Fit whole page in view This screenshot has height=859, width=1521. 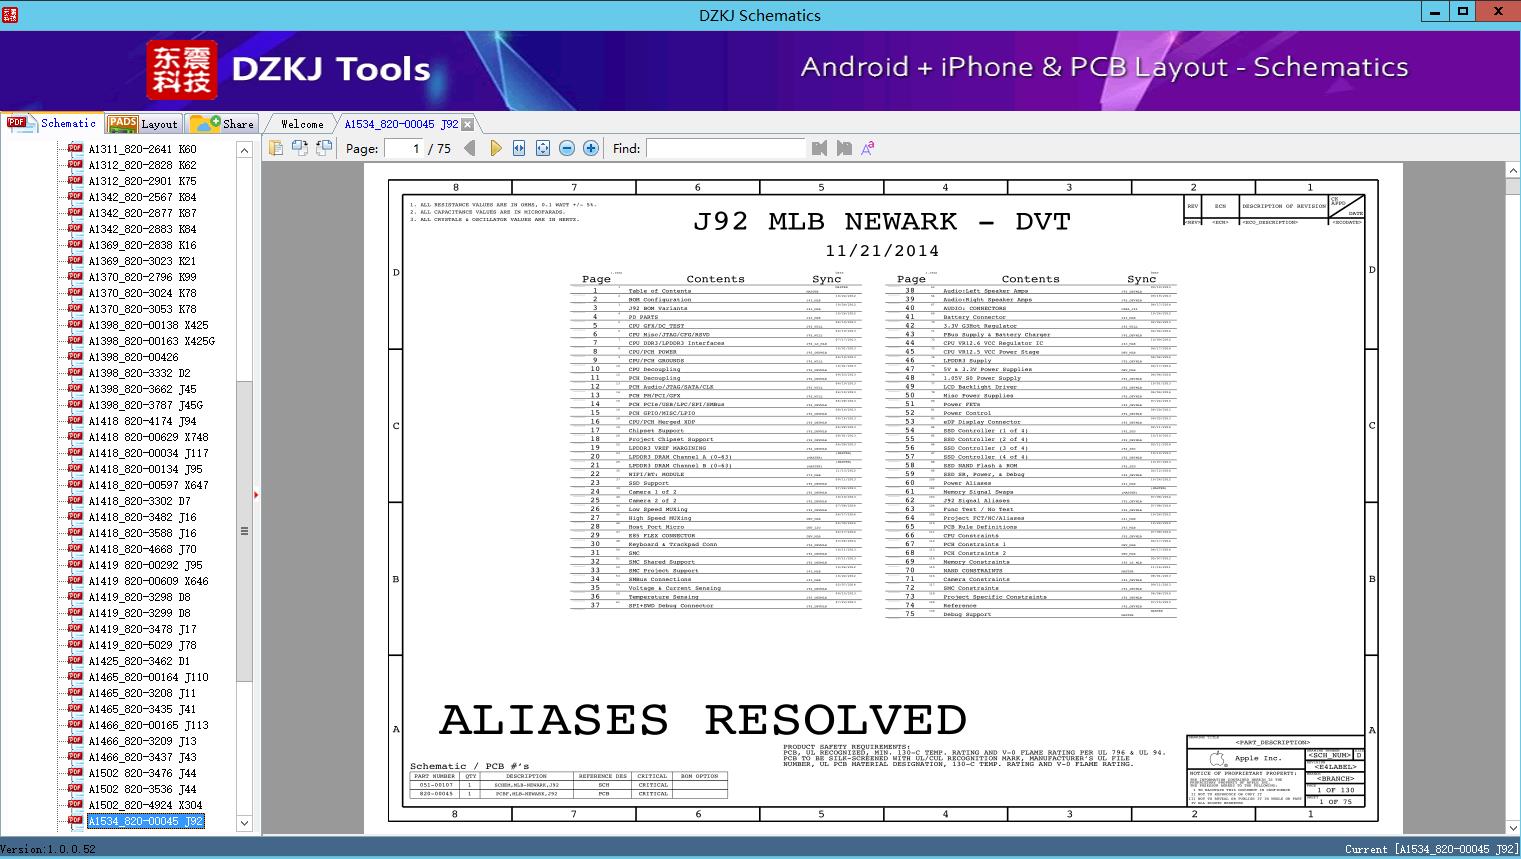543,148
